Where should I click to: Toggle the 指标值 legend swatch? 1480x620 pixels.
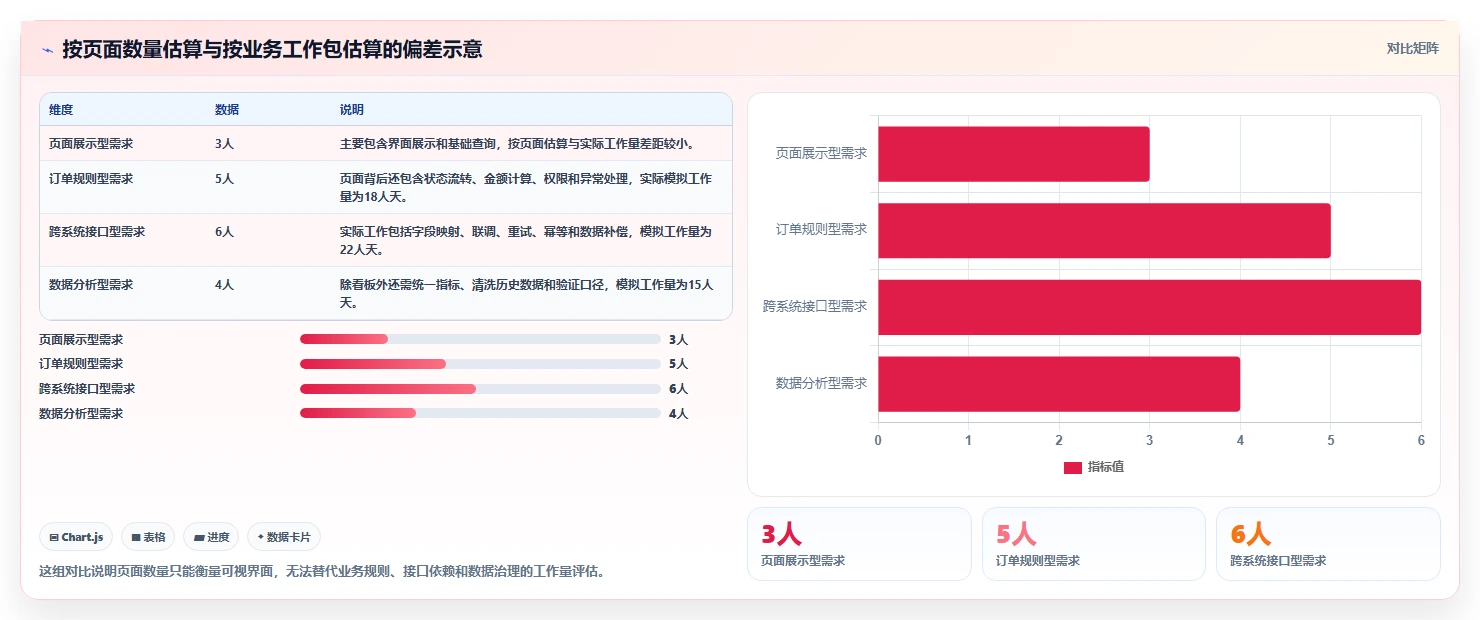pyautogui.click(x=1072, y=468)
